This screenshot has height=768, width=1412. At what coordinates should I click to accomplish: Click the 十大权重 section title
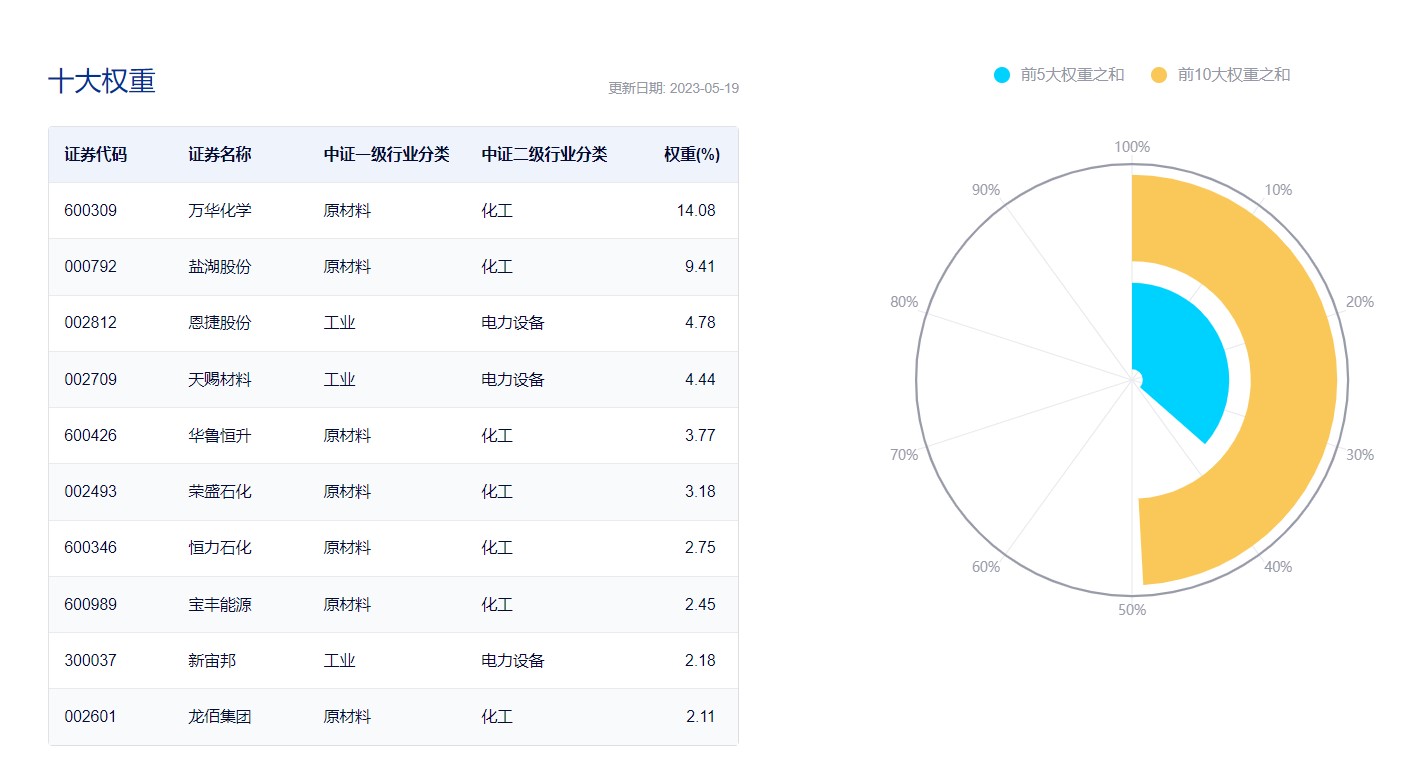point(102,82)
